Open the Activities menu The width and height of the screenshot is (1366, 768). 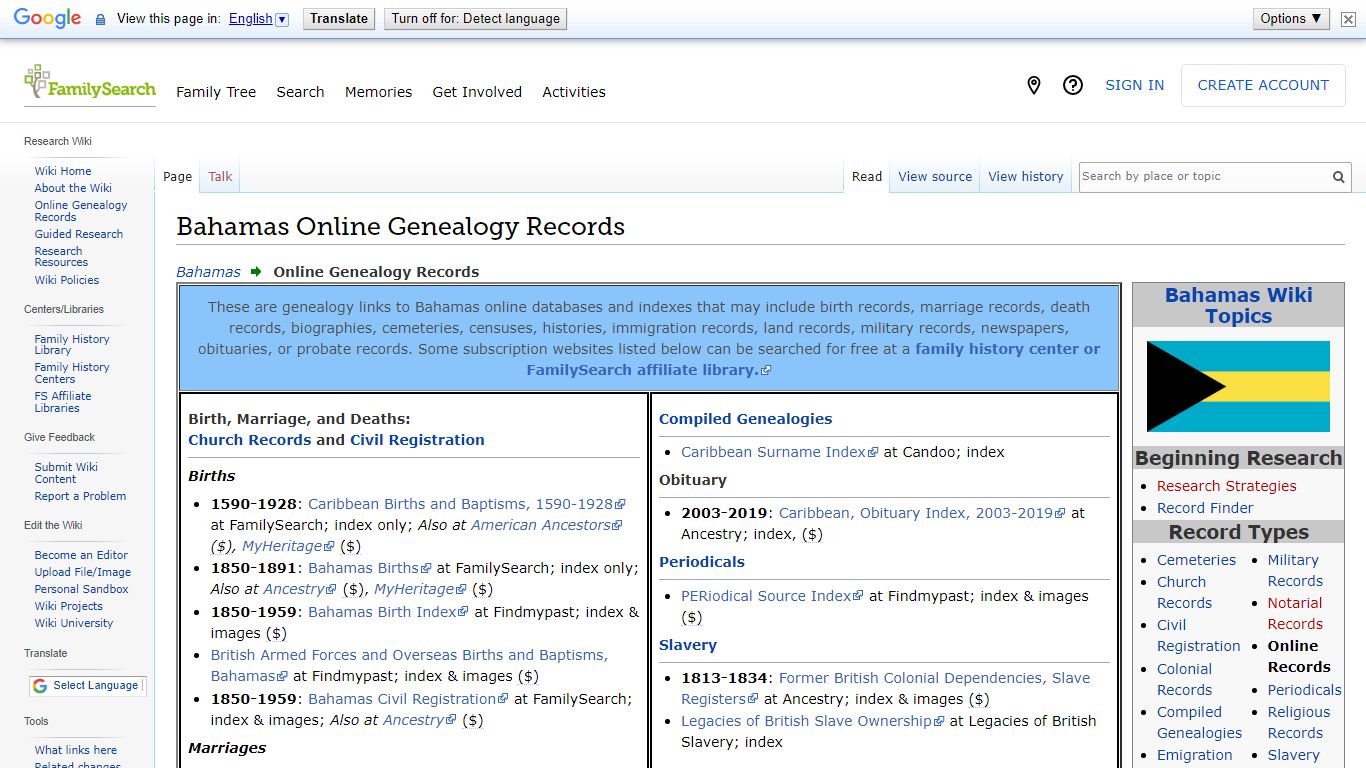[x=574, y=92]
